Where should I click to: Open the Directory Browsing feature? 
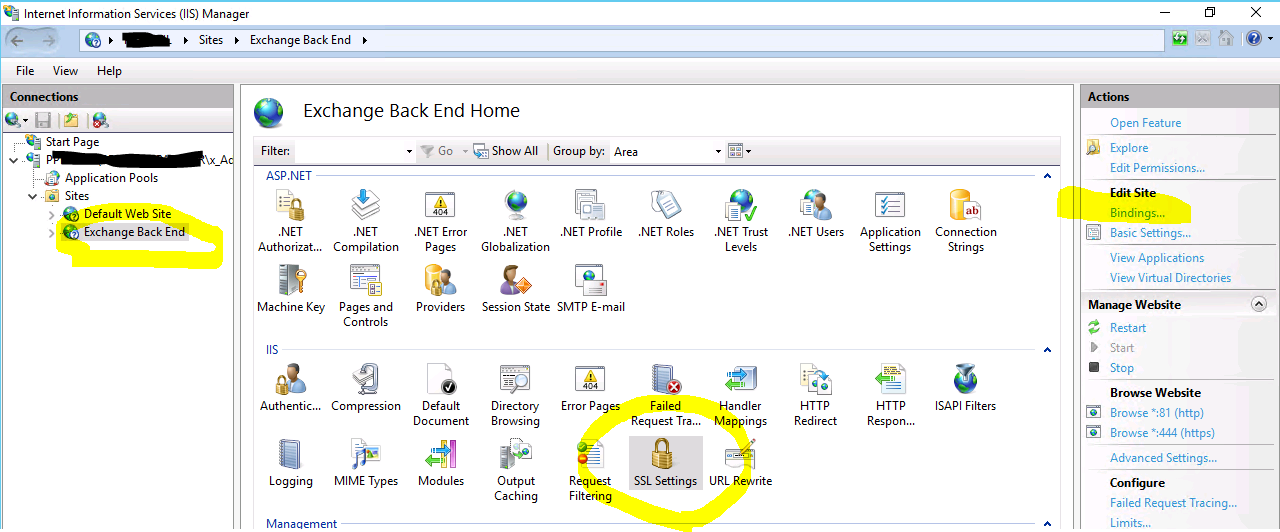point(515,395)
